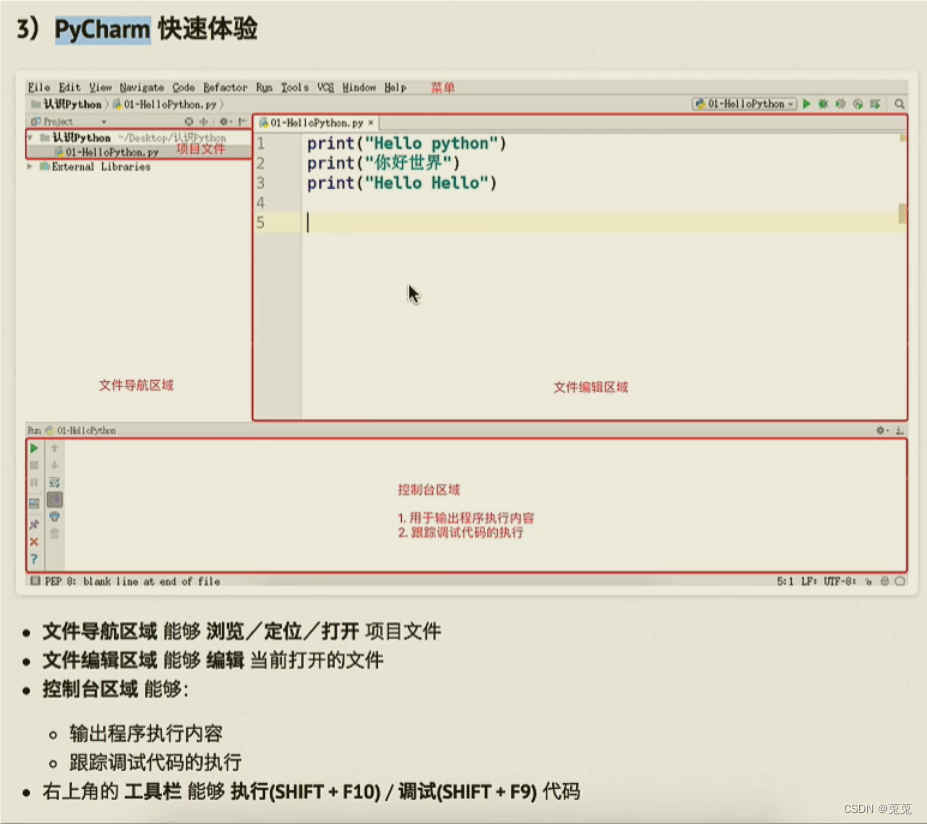
Task: Click the editor vertical scrollbar marker
Action: [902, 213]
